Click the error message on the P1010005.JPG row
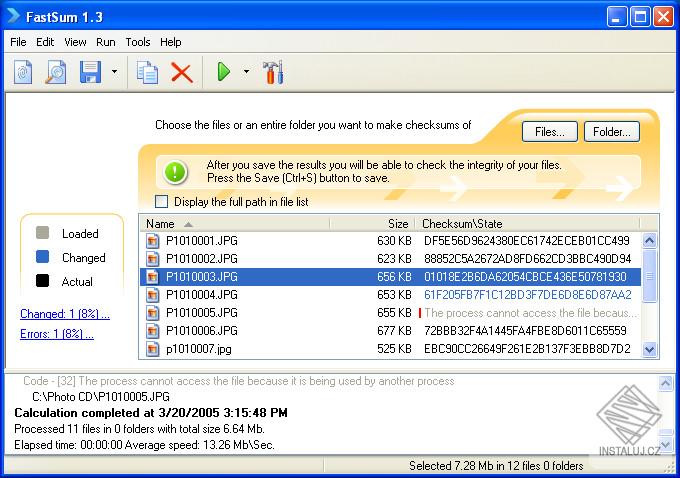Image resolution: width=680 pixels, height=478 pixels. click(x=530, y=313)
